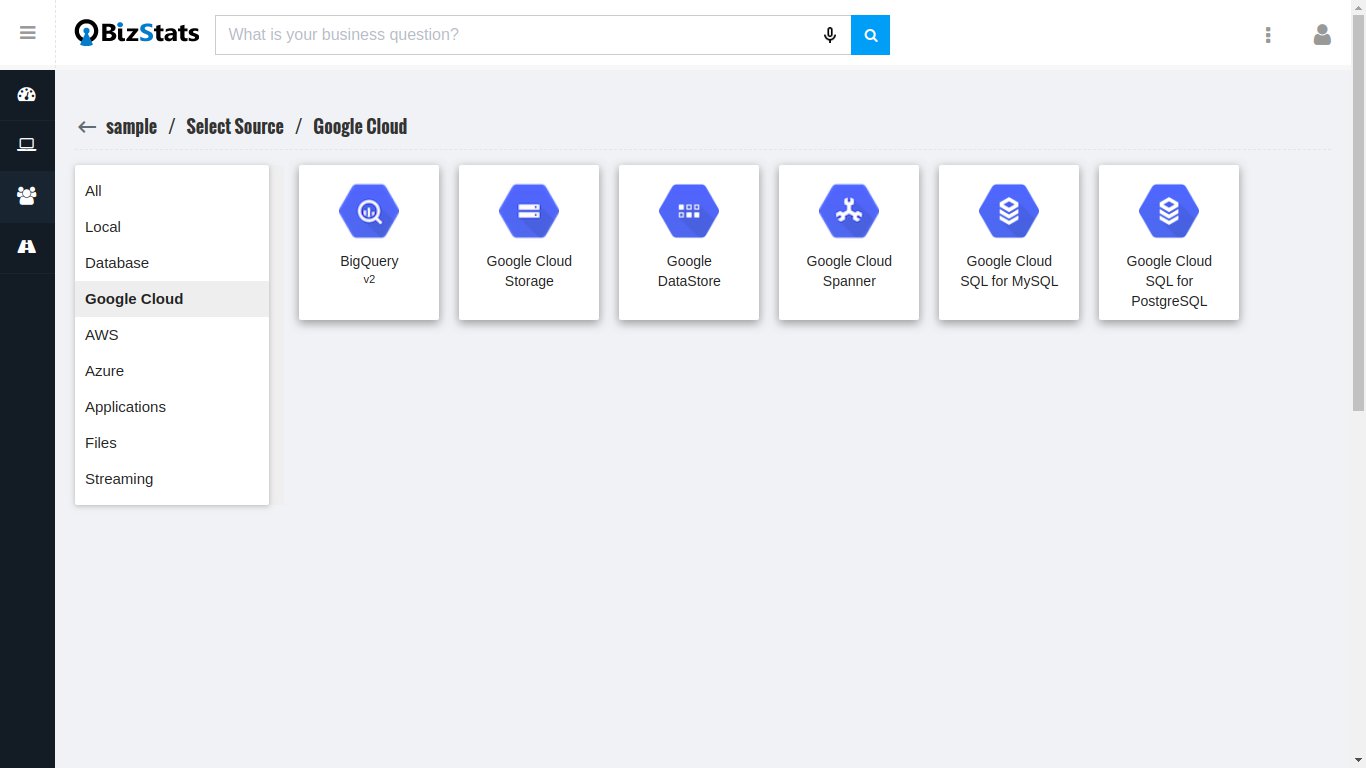
Task: Click the Google DataStore hexagon icon
Action: tap(689, 211)
